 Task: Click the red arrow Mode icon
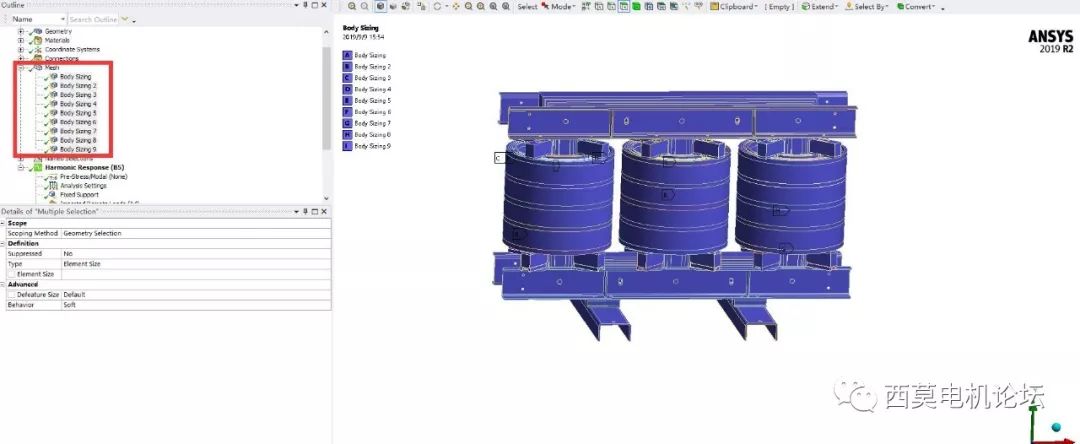click(x=545, y=6)
